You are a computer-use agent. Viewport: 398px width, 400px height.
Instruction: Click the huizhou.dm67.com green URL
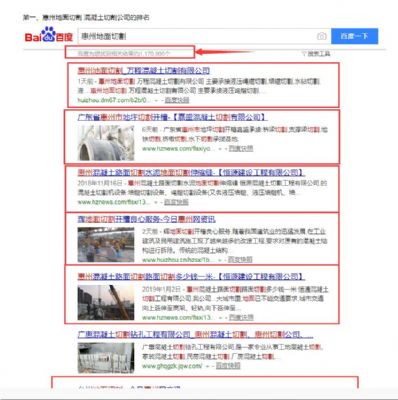pos(114,100)
